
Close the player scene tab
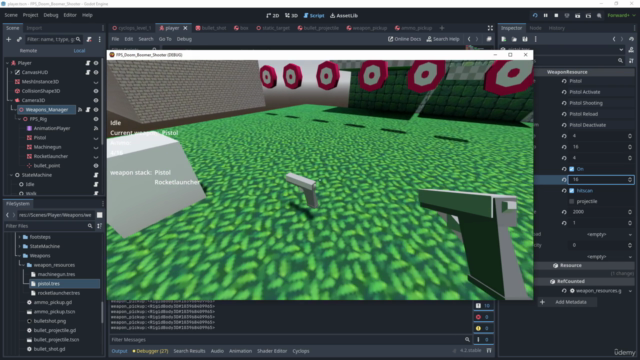(x=185, y=28)
